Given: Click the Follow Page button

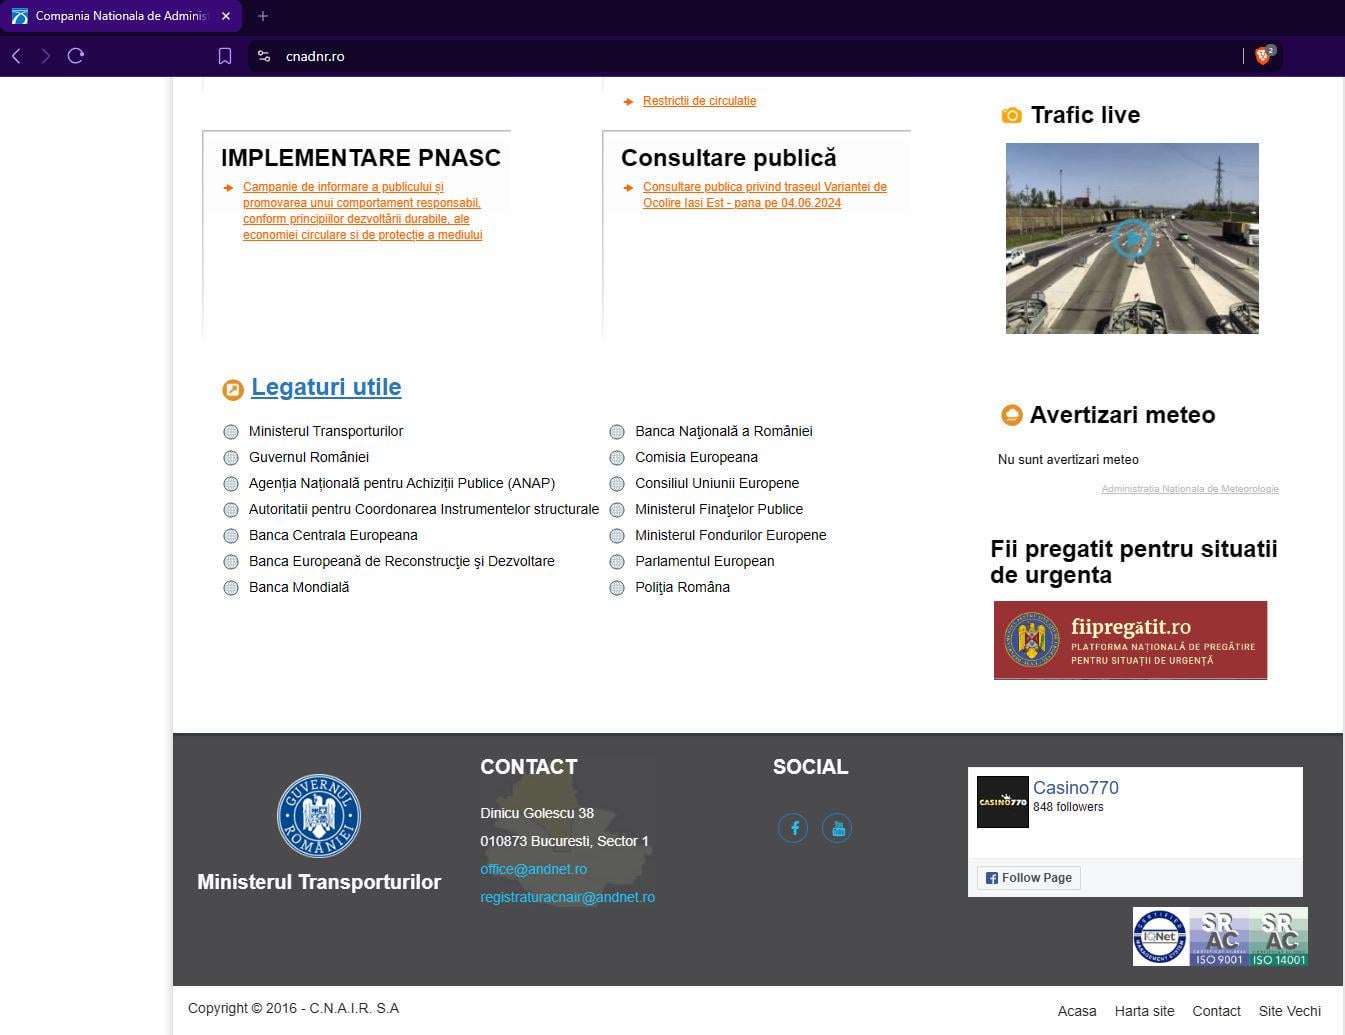Looking at the screenshot, I should click(1028, 878).
